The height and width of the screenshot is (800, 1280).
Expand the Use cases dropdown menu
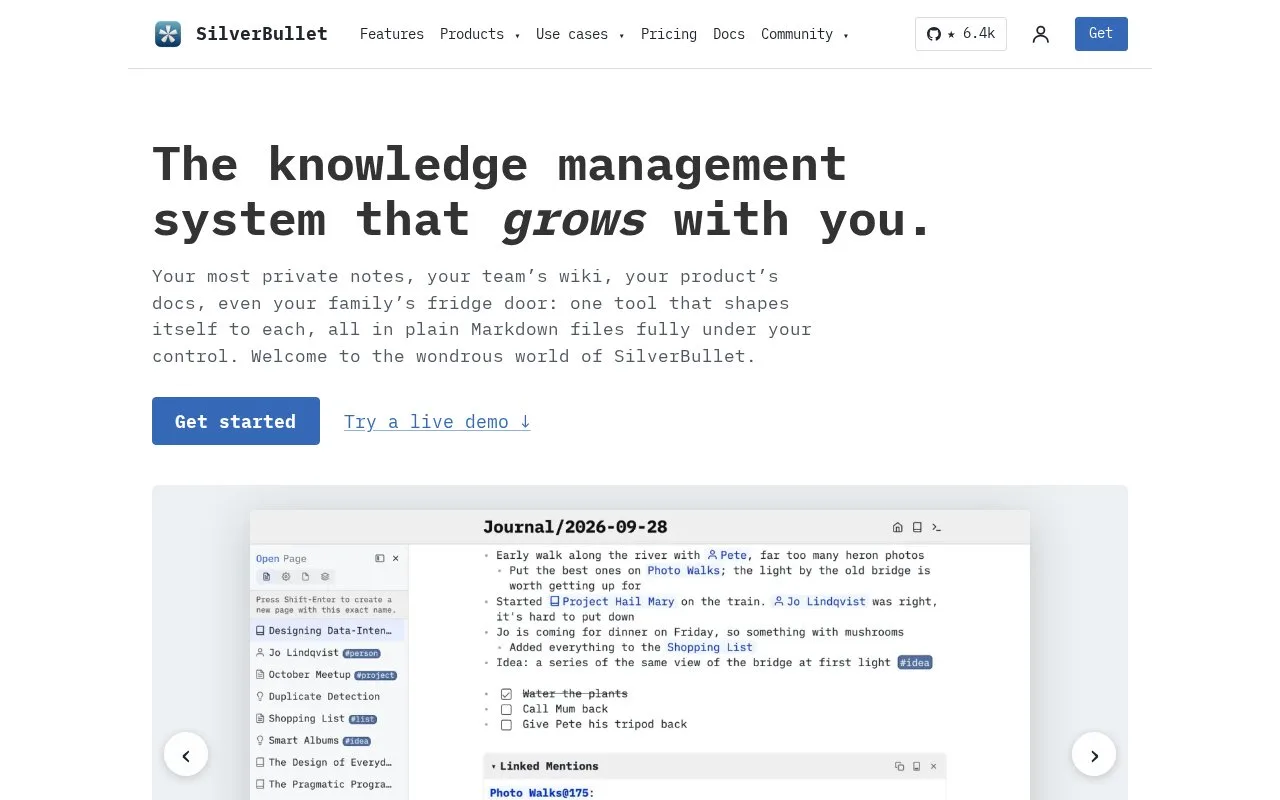[580, 34]
